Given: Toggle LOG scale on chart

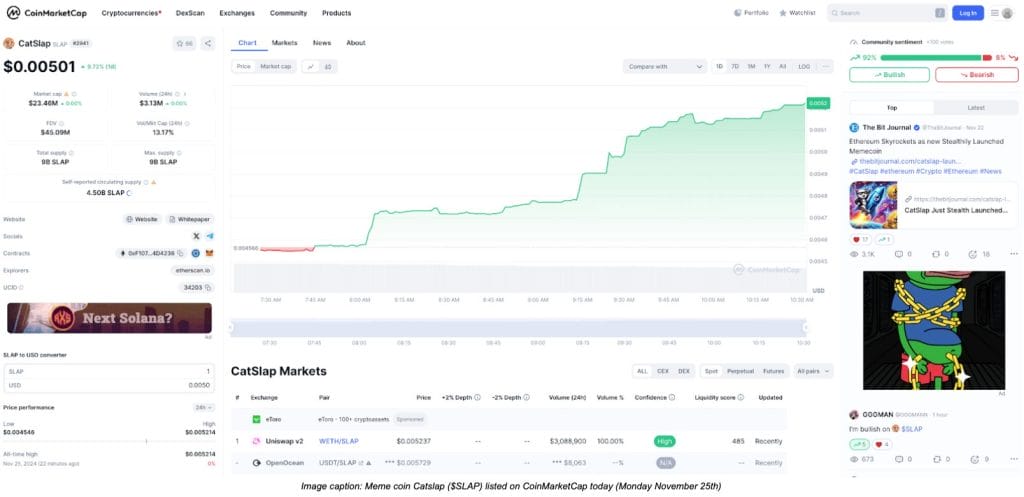Looking at the screenshot, I should (x=804, y=66).
